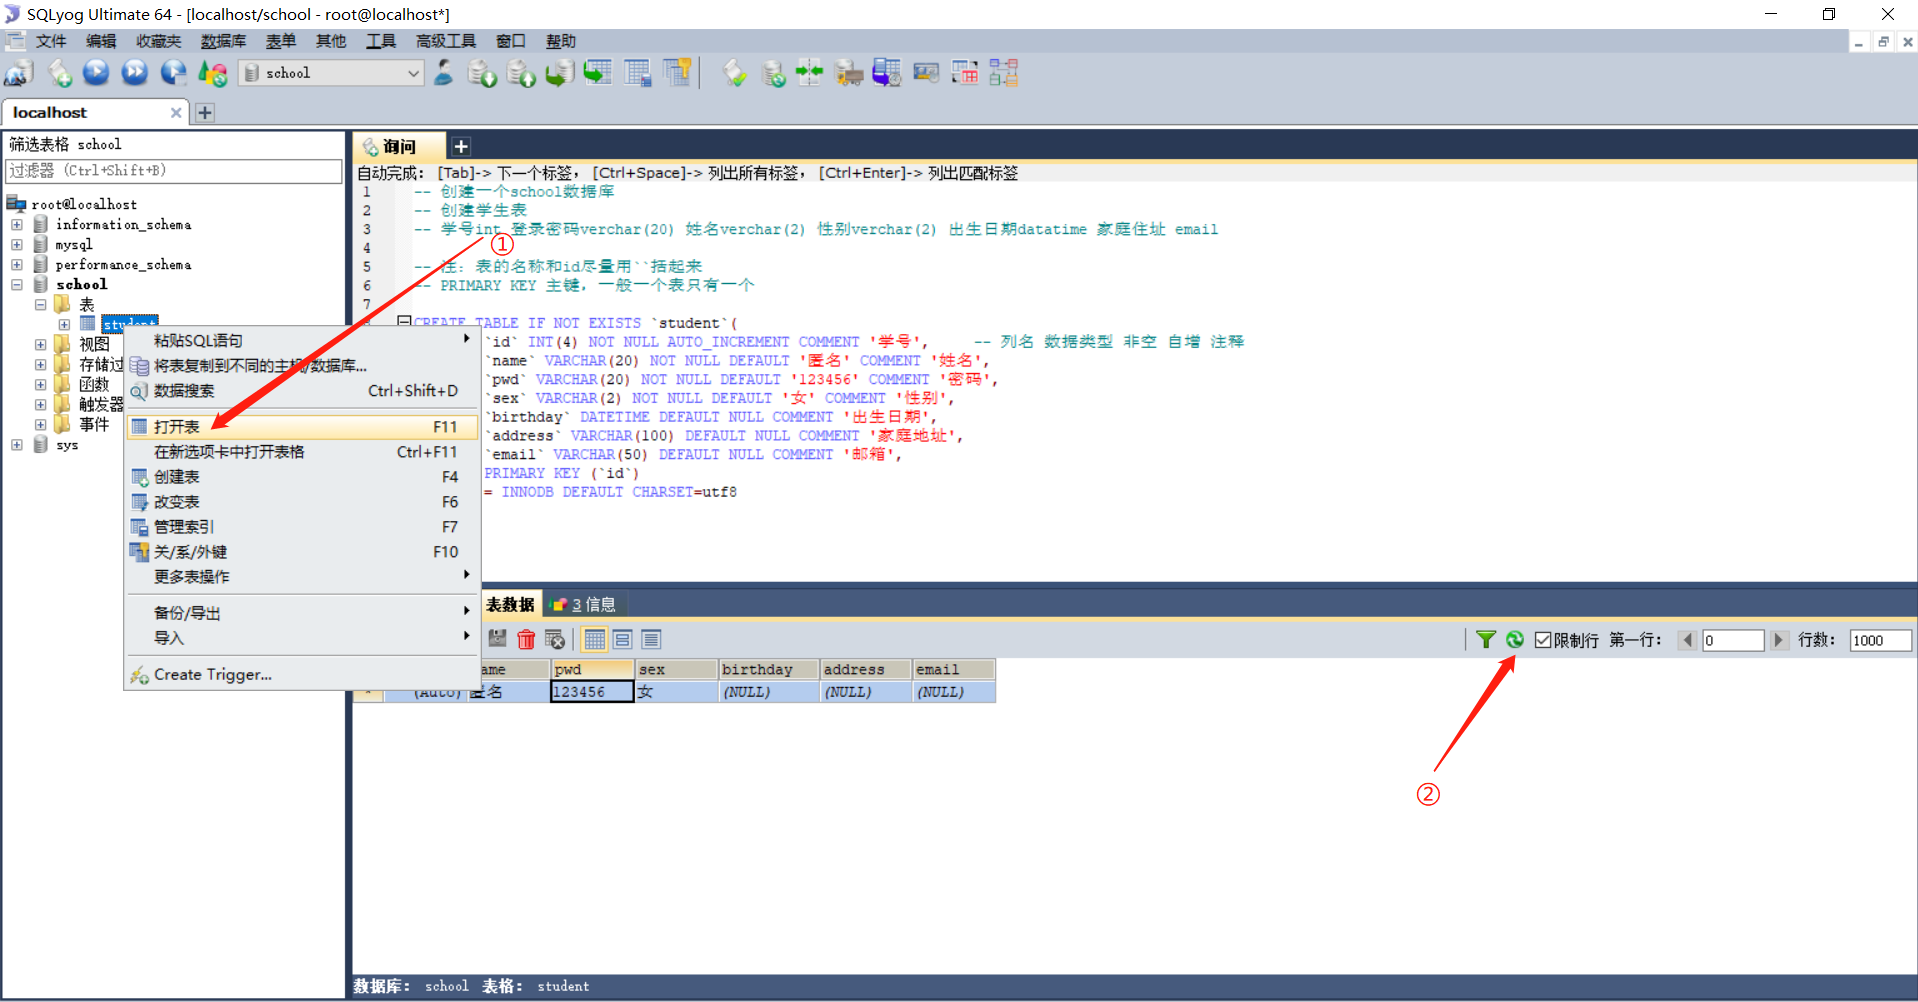Open the 高级工具 menu
This screenshot has height=1002, width=1918.
pos(446,41)
